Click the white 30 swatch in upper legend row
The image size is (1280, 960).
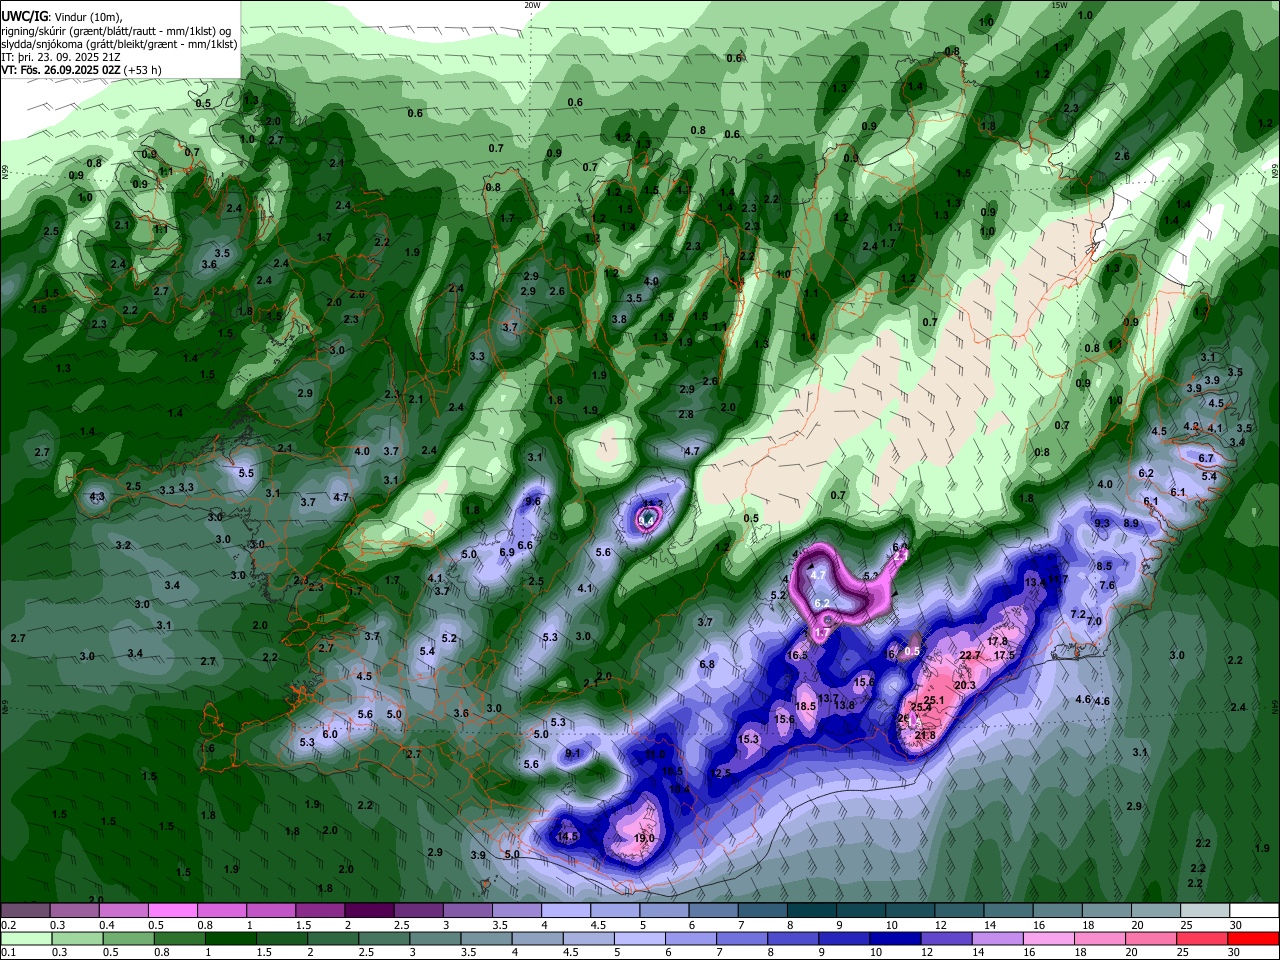pyautogui.click(x=1256, y=910)
